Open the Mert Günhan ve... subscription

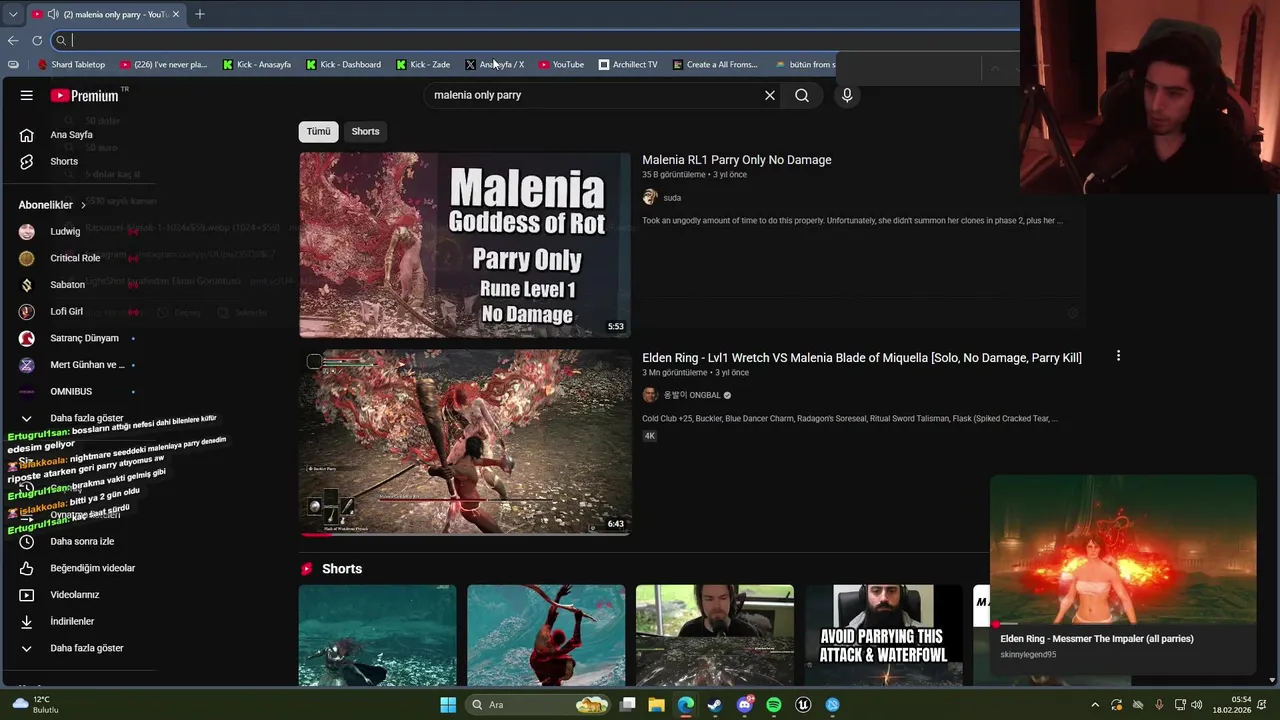85,365
